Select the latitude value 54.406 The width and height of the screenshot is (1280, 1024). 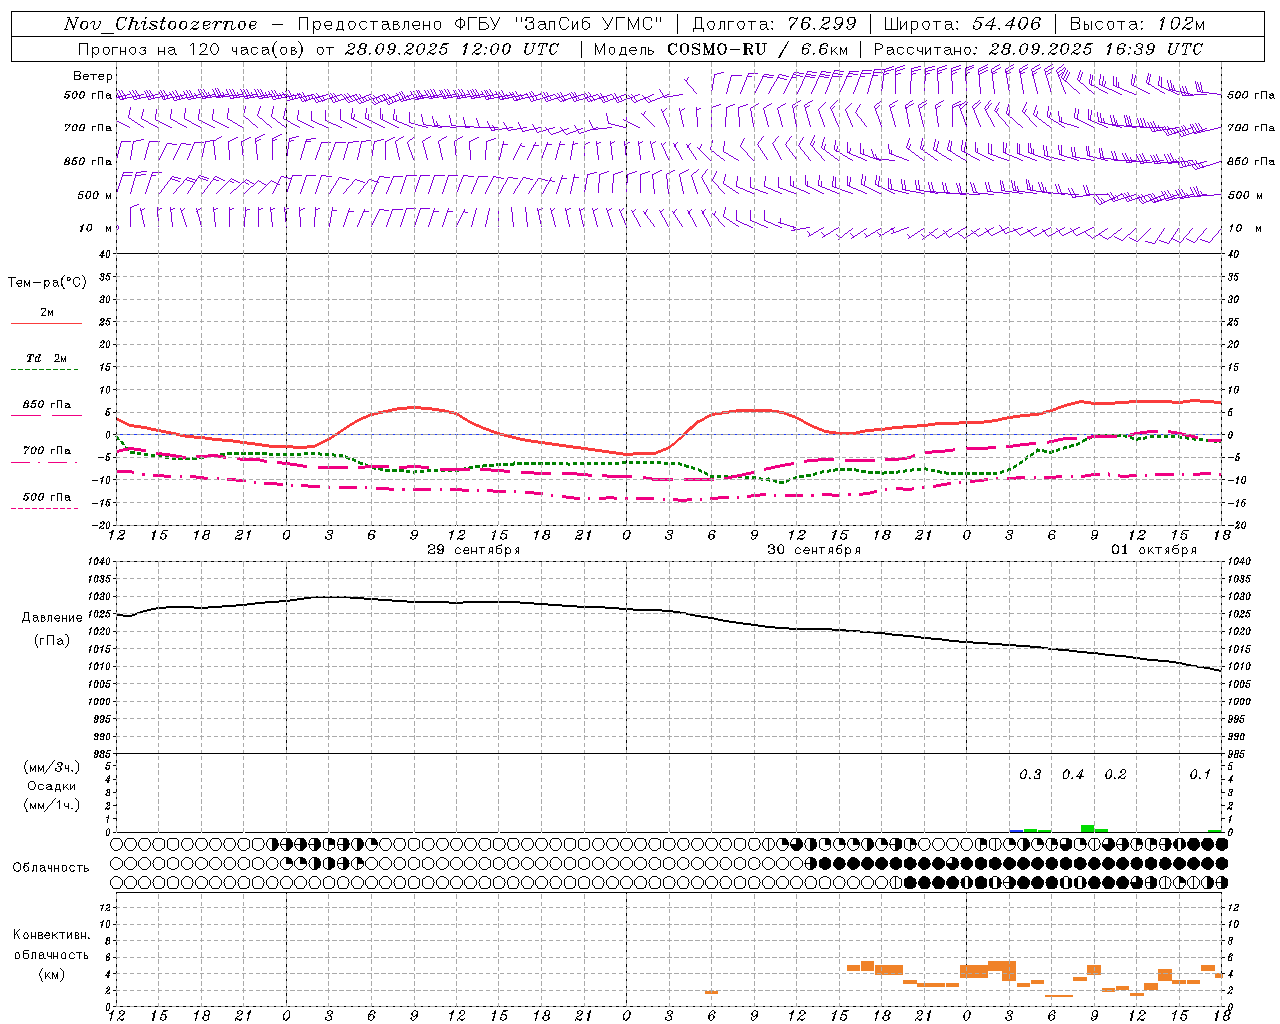click(1006, 24)
